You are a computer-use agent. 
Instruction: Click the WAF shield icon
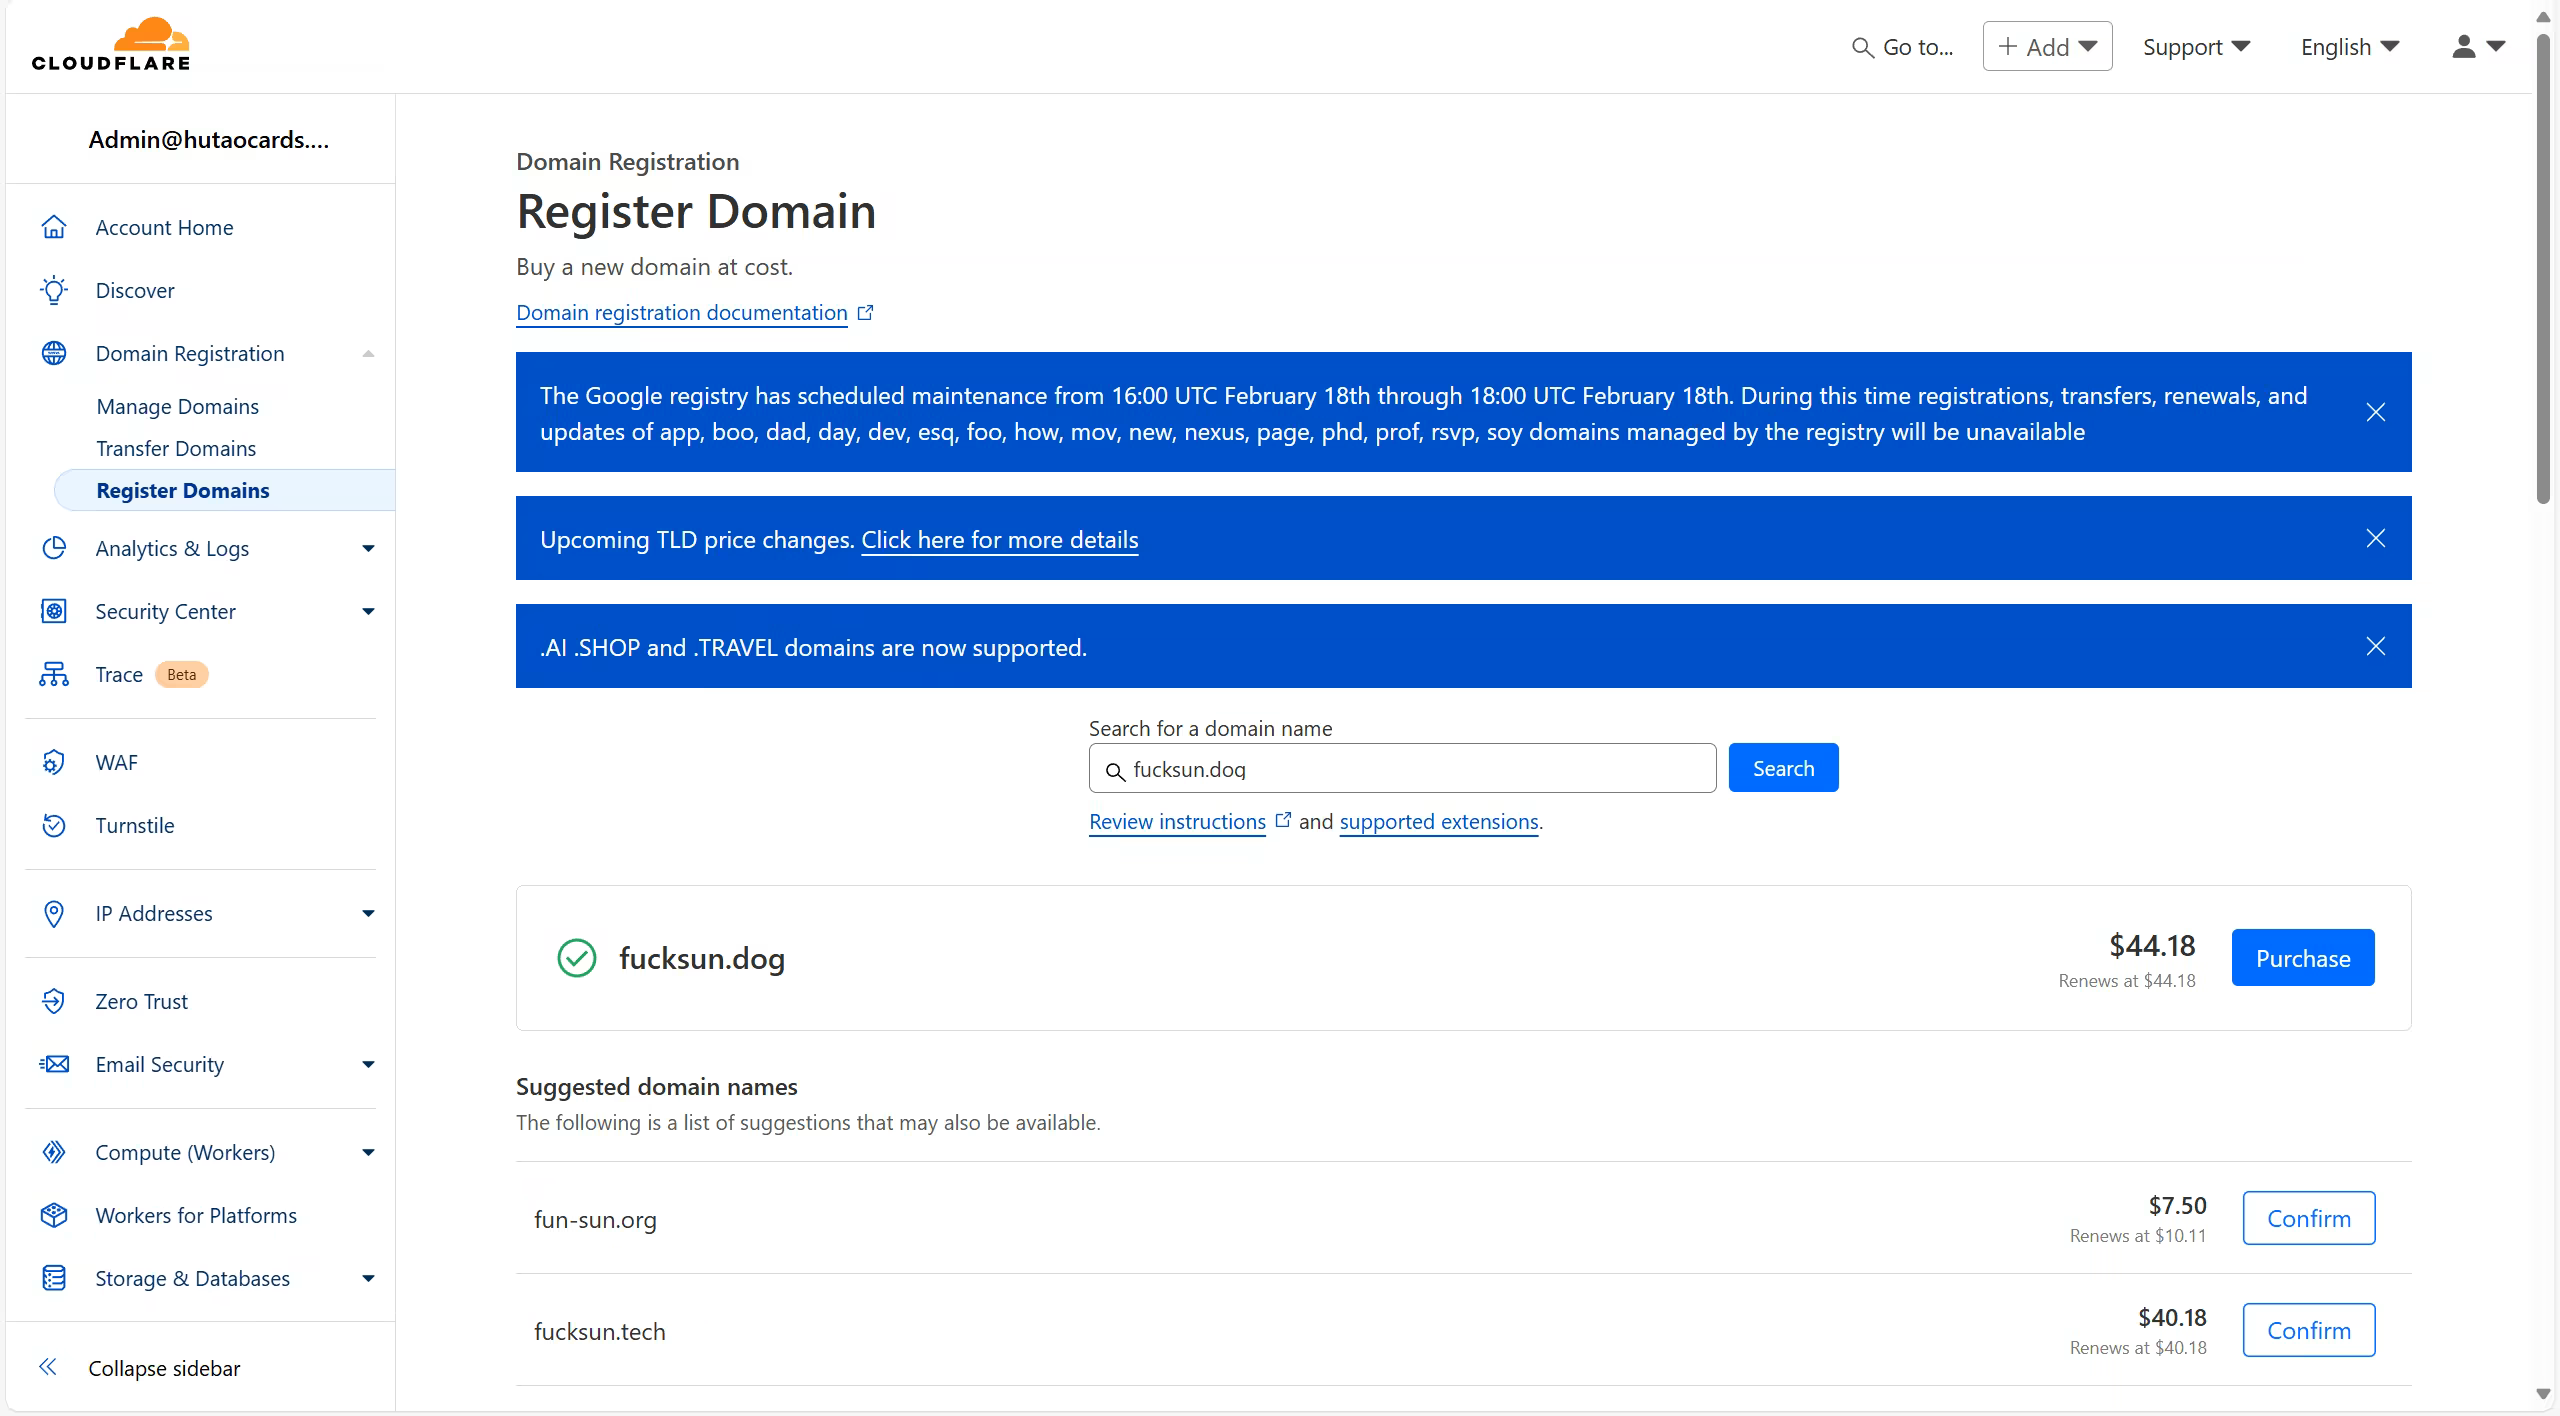(54, 762)
